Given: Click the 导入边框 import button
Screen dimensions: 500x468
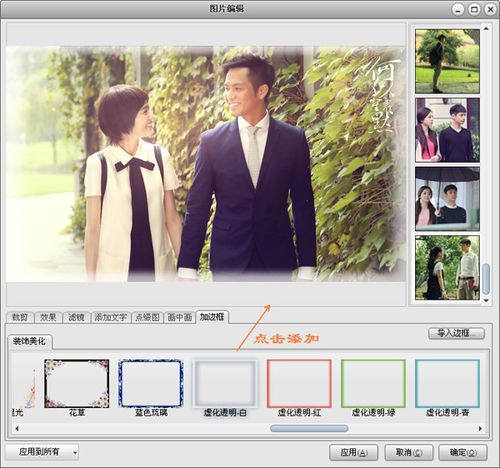Looking at the screenshot, I should (456, 333).
